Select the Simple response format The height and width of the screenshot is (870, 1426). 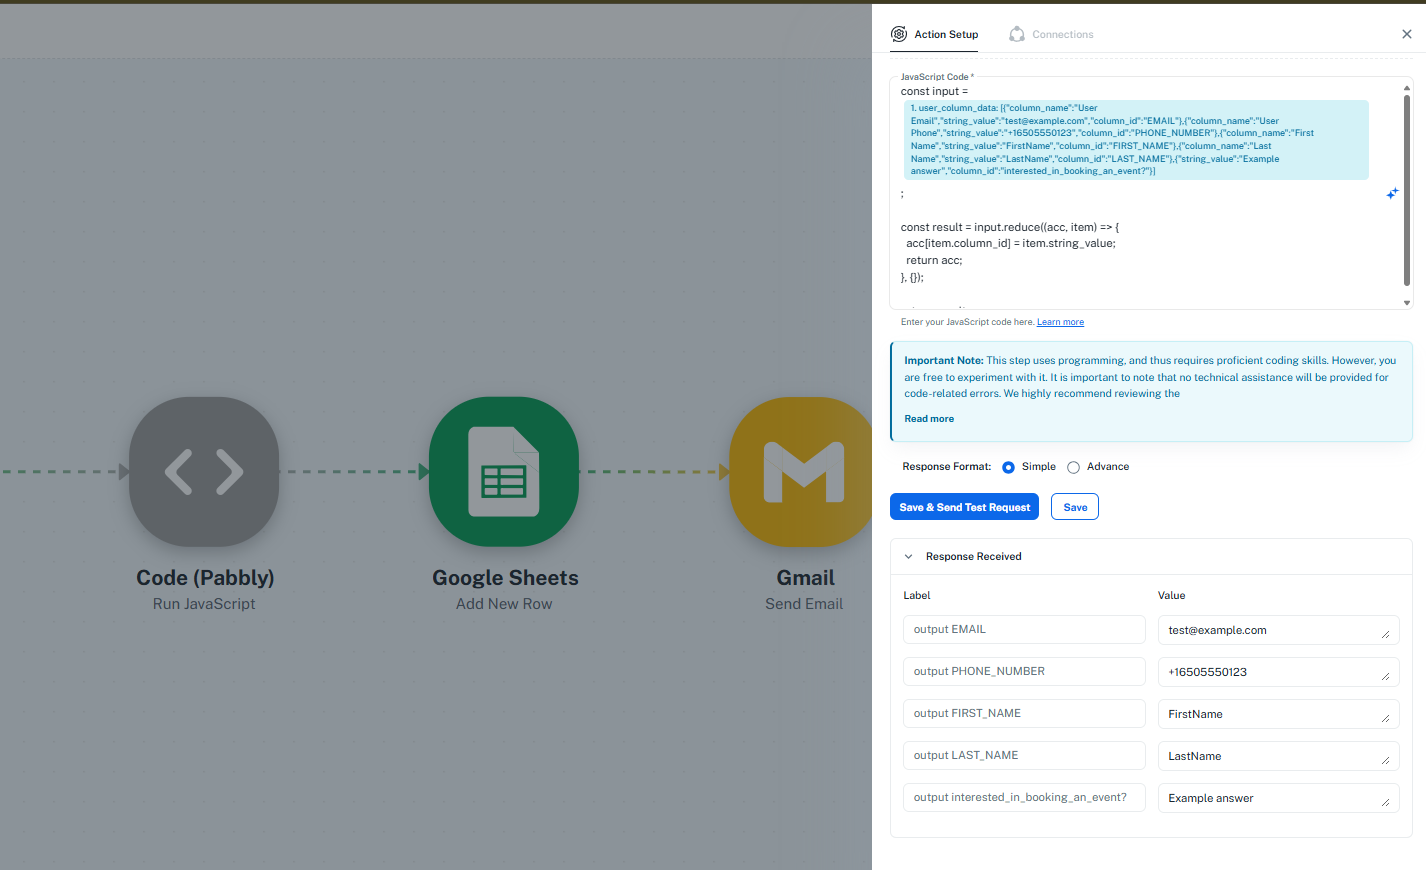tap(1008, 467)
